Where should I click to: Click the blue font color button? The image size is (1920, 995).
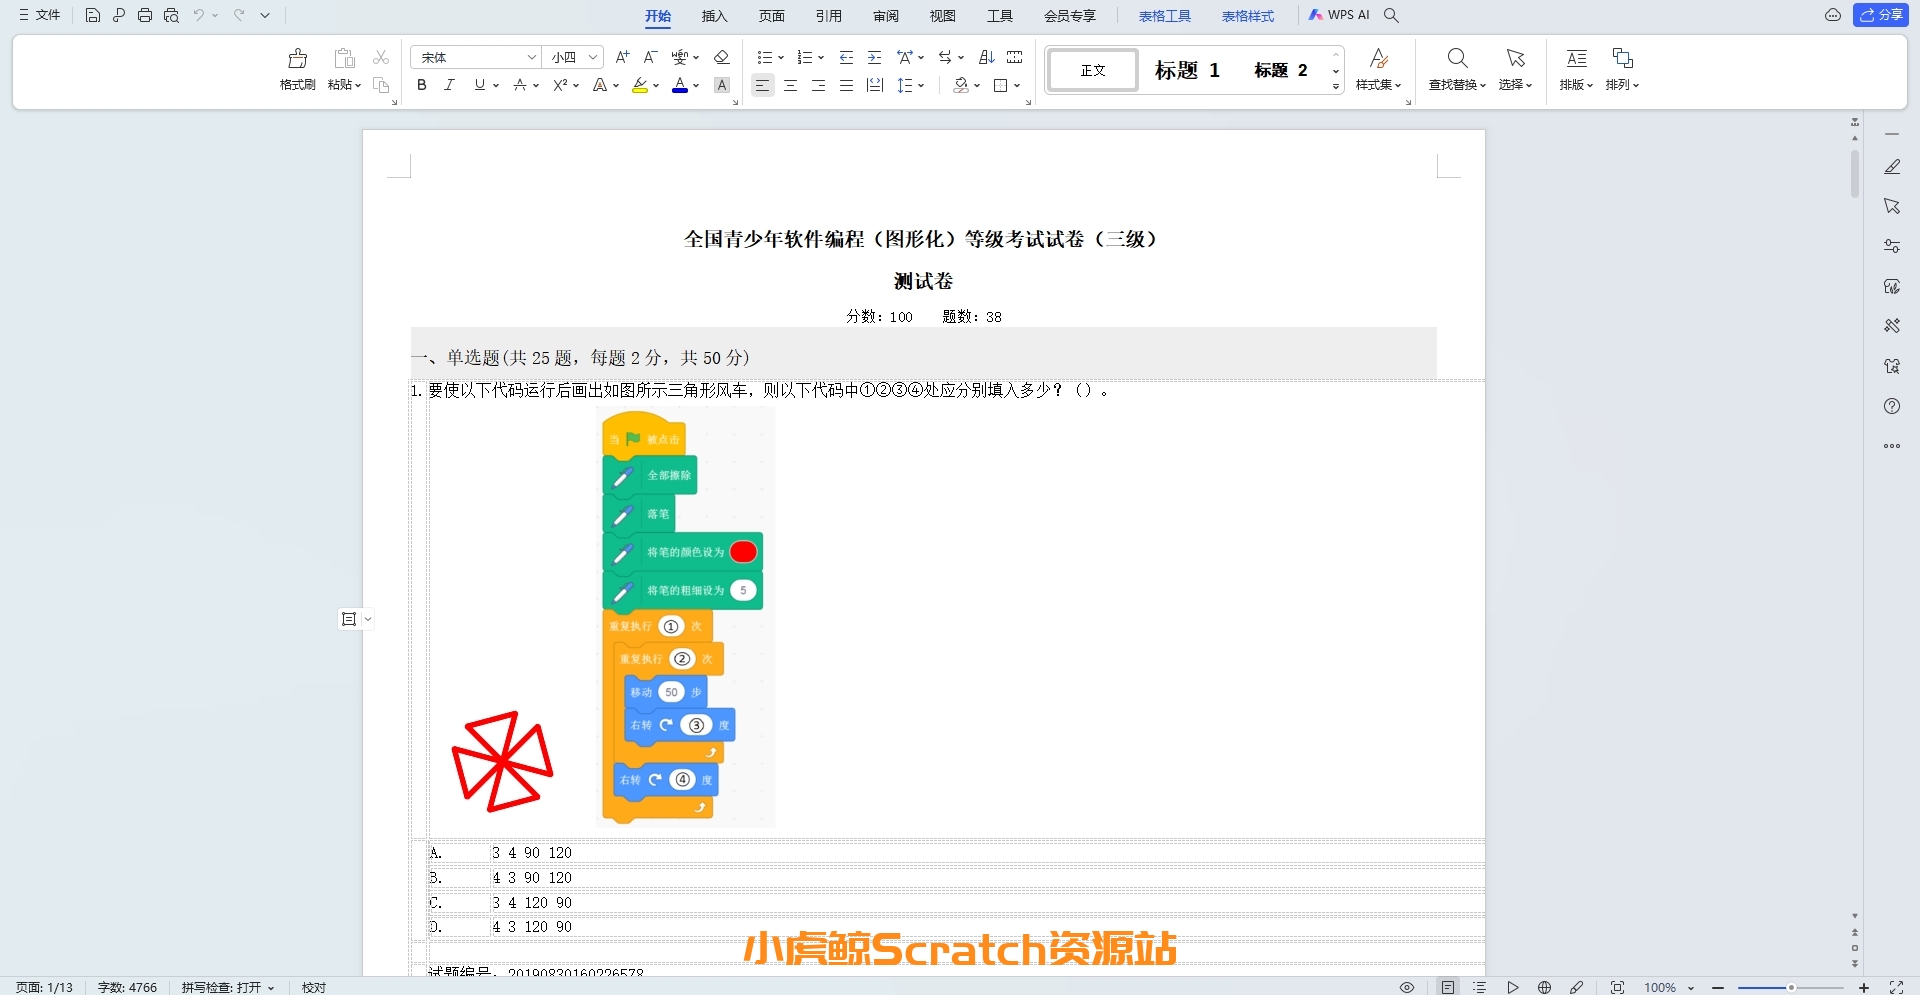point(680,86)
